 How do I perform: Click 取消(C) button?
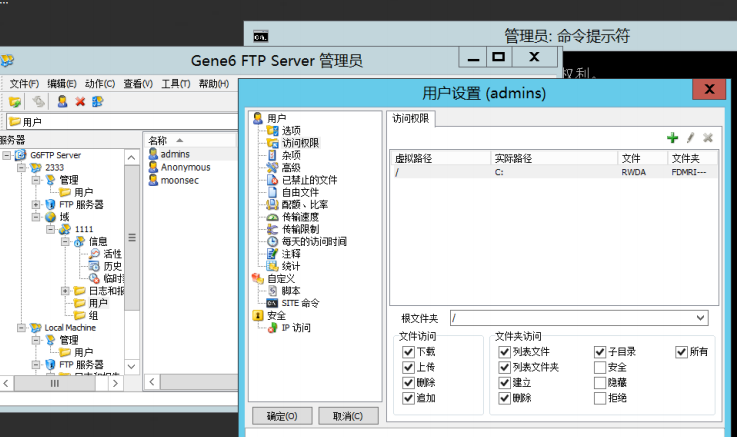click(x=348, y=416)
